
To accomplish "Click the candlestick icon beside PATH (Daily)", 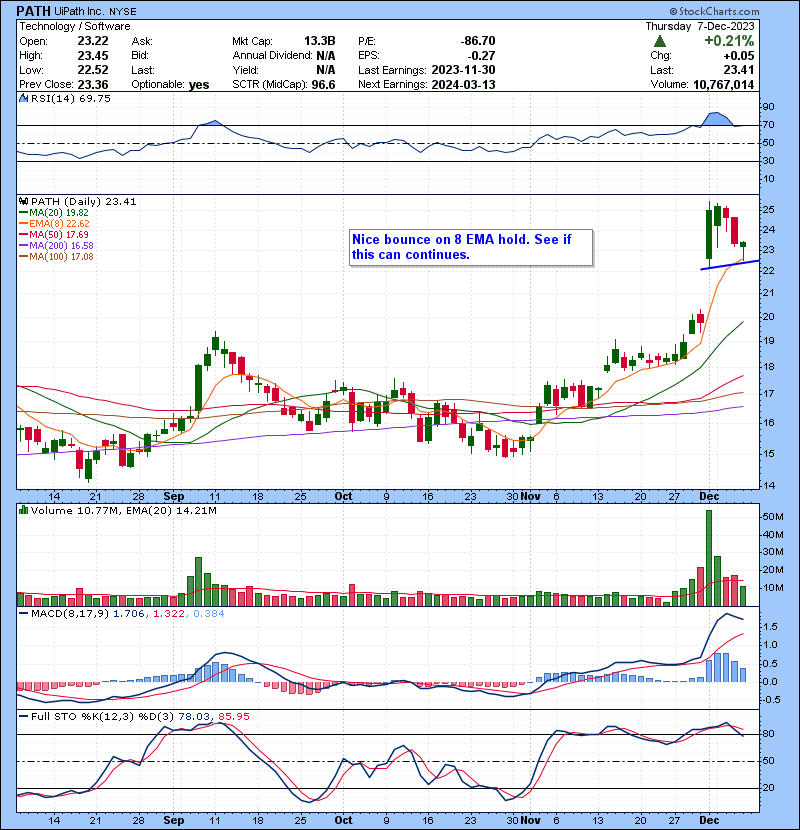I will (x=23, y=202).
